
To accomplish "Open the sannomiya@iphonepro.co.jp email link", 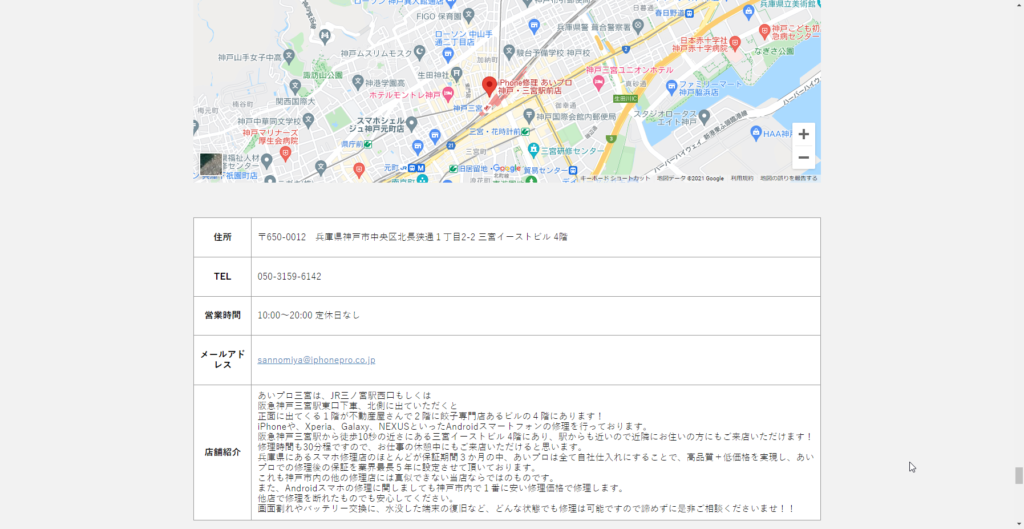I will [316, 360].
